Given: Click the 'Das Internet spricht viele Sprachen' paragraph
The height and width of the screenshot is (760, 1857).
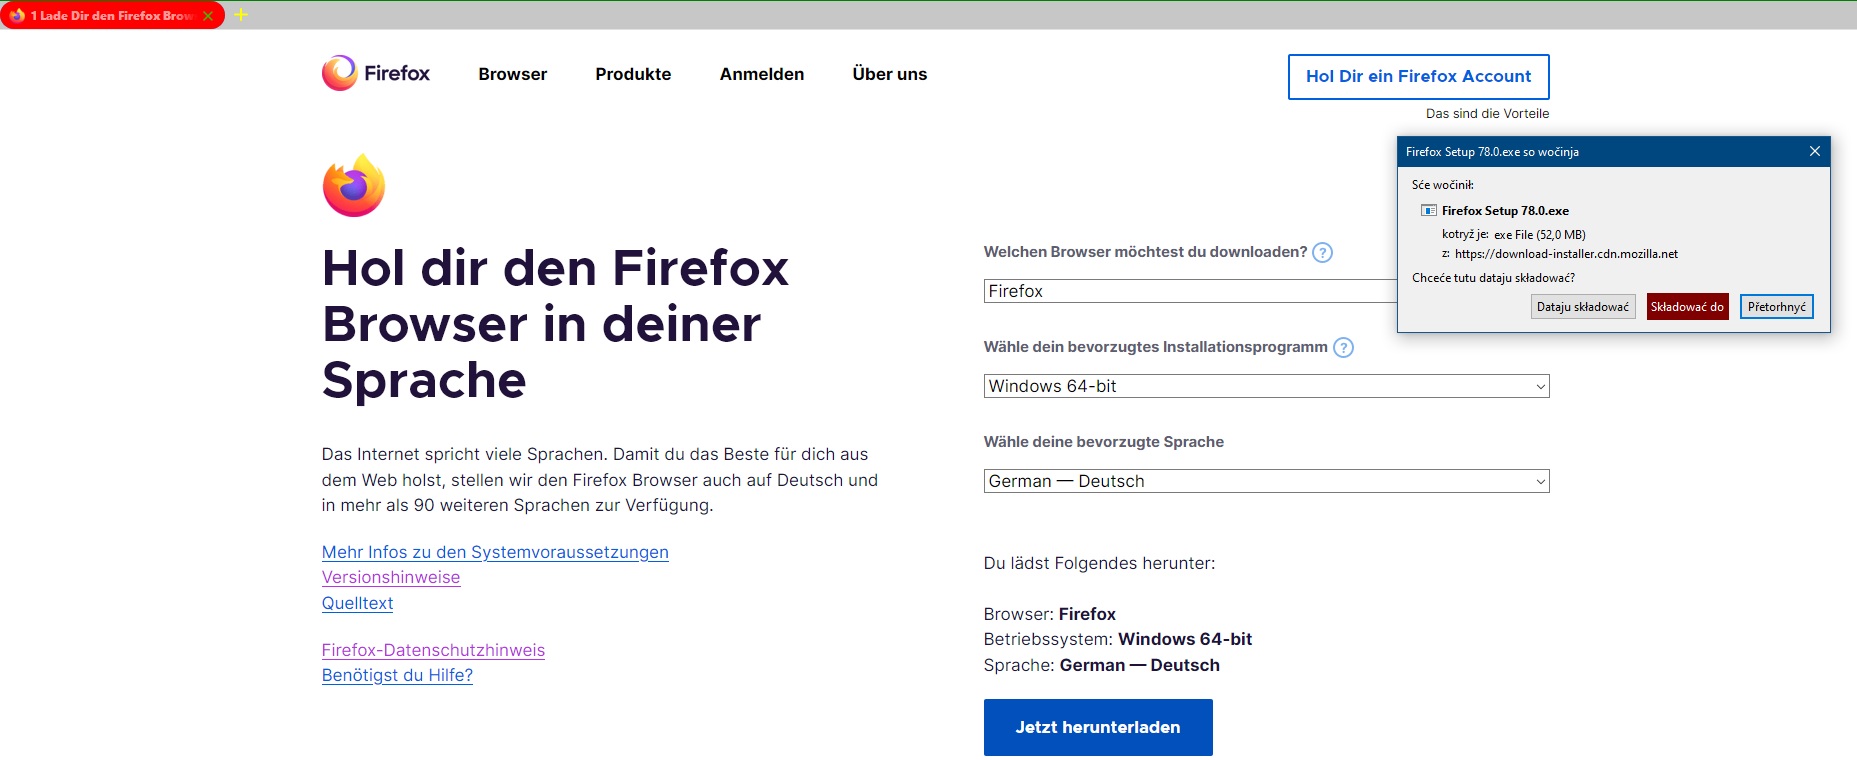Looking at the screenshot, I should point(600,480).
